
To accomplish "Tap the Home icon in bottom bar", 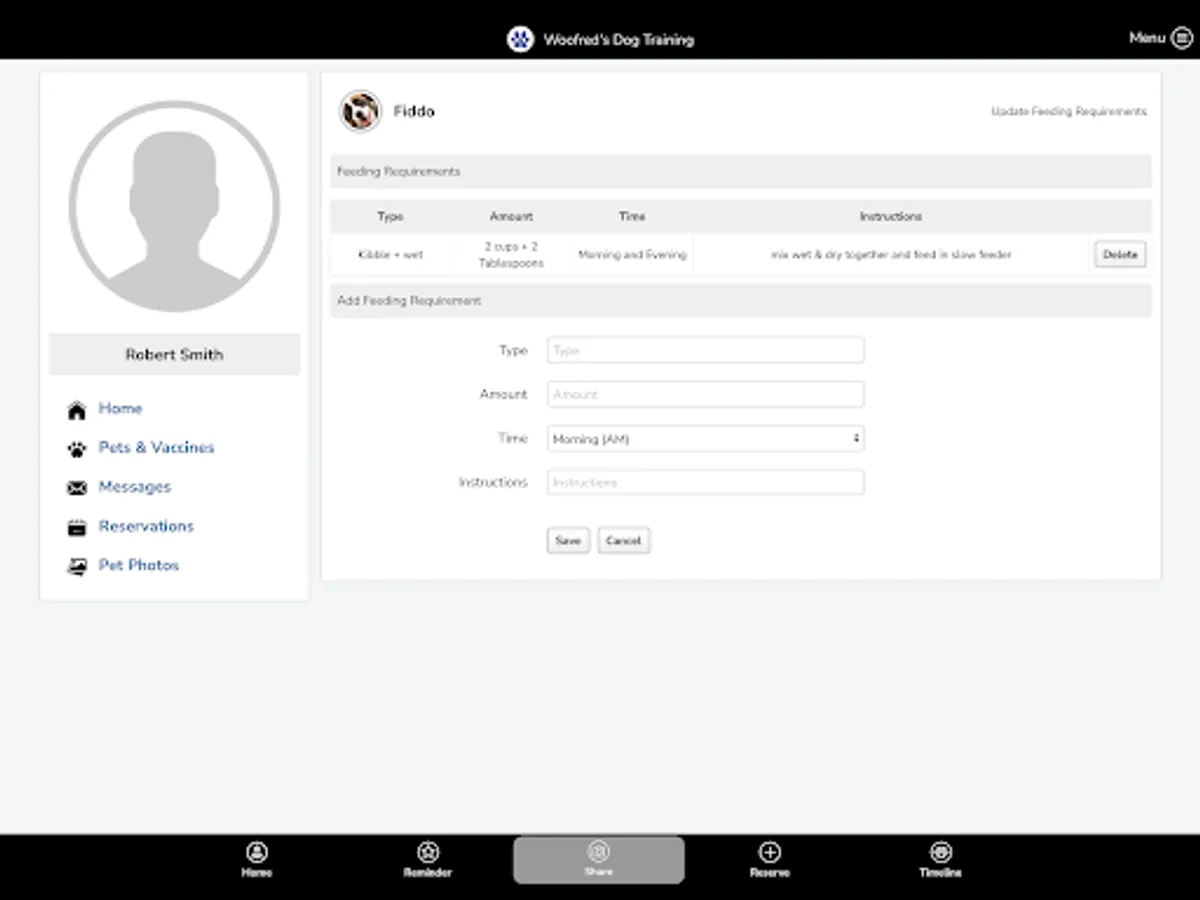I will 257,852.
